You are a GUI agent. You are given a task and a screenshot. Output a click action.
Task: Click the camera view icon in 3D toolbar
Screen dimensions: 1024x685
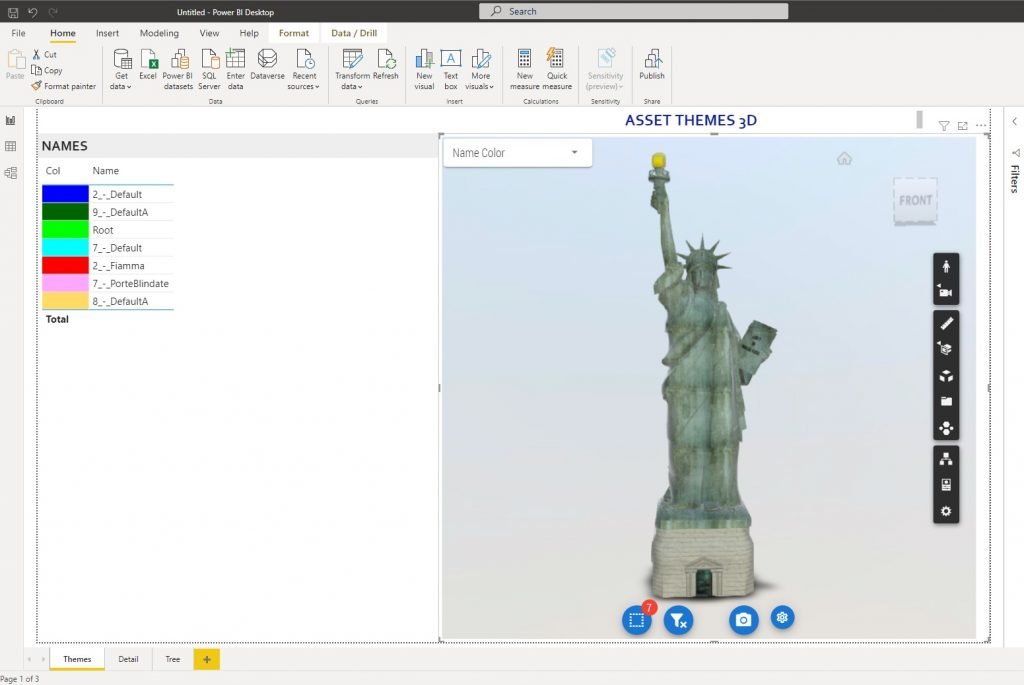(946, 291)
